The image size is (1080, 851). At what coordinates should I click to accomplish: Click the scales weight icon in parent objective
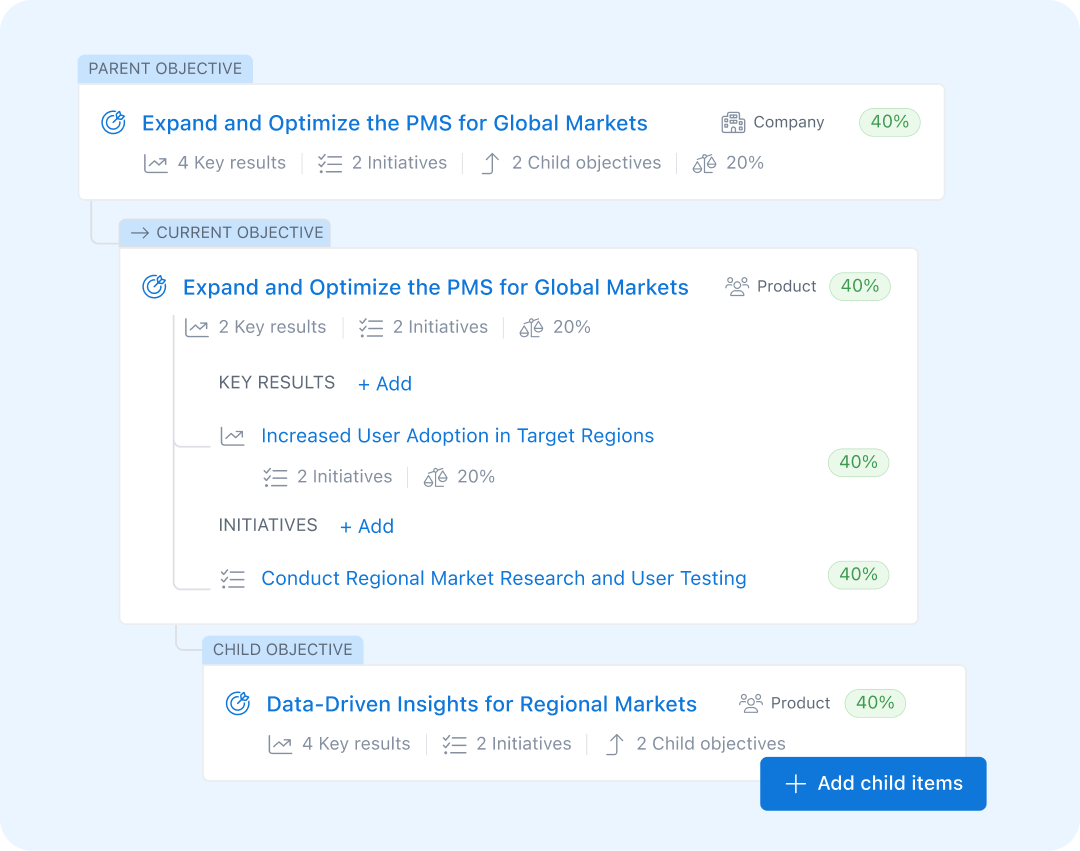(x=705, y=164)
